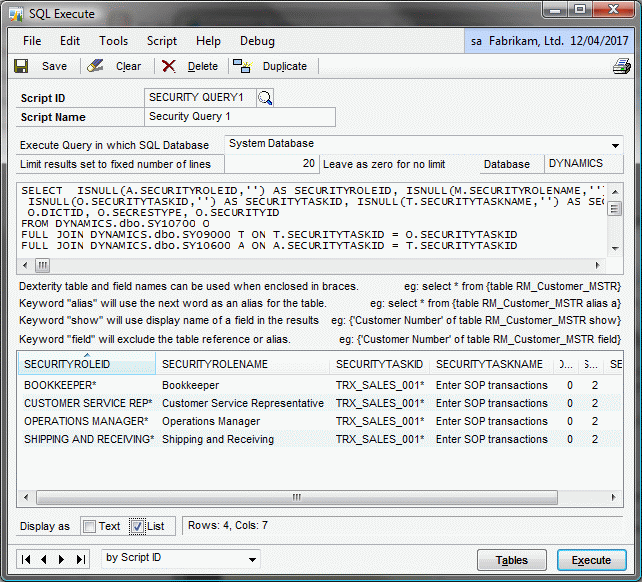Select the OPERATIONS MANAGER* row
This screenshot has width=642, height=582.
(320, 421)
